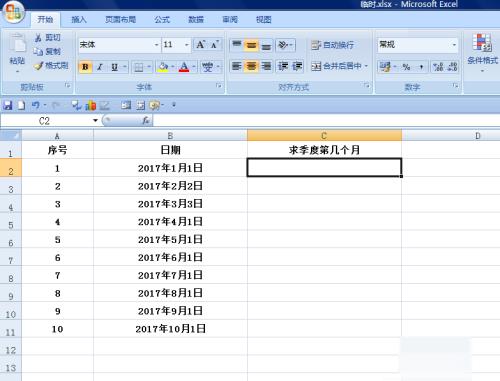Select cell B2 containing 2017年1月1日
The width and height of the screenshot is (500, 381).
[170, 168]
